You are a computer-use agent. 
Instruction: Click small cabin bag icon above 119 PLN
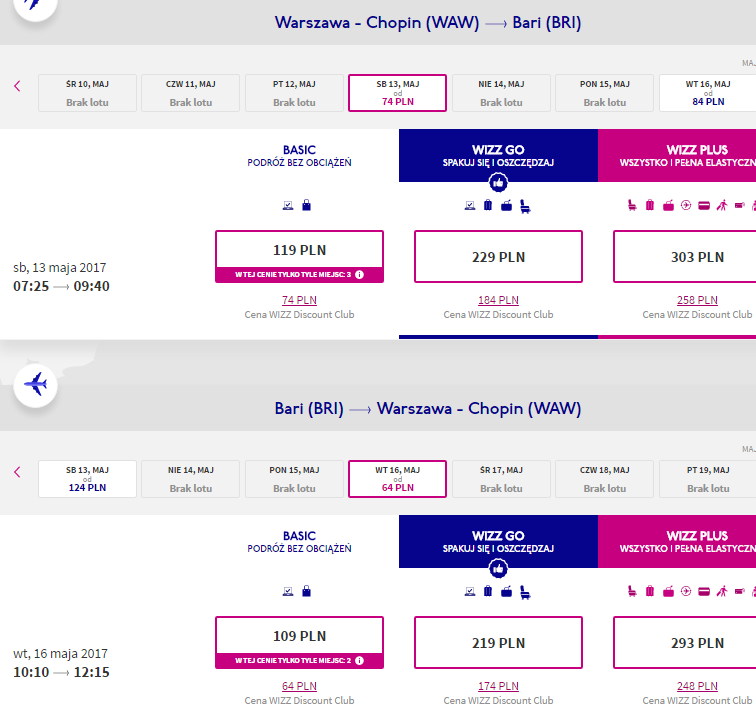(x=307, y=205)
